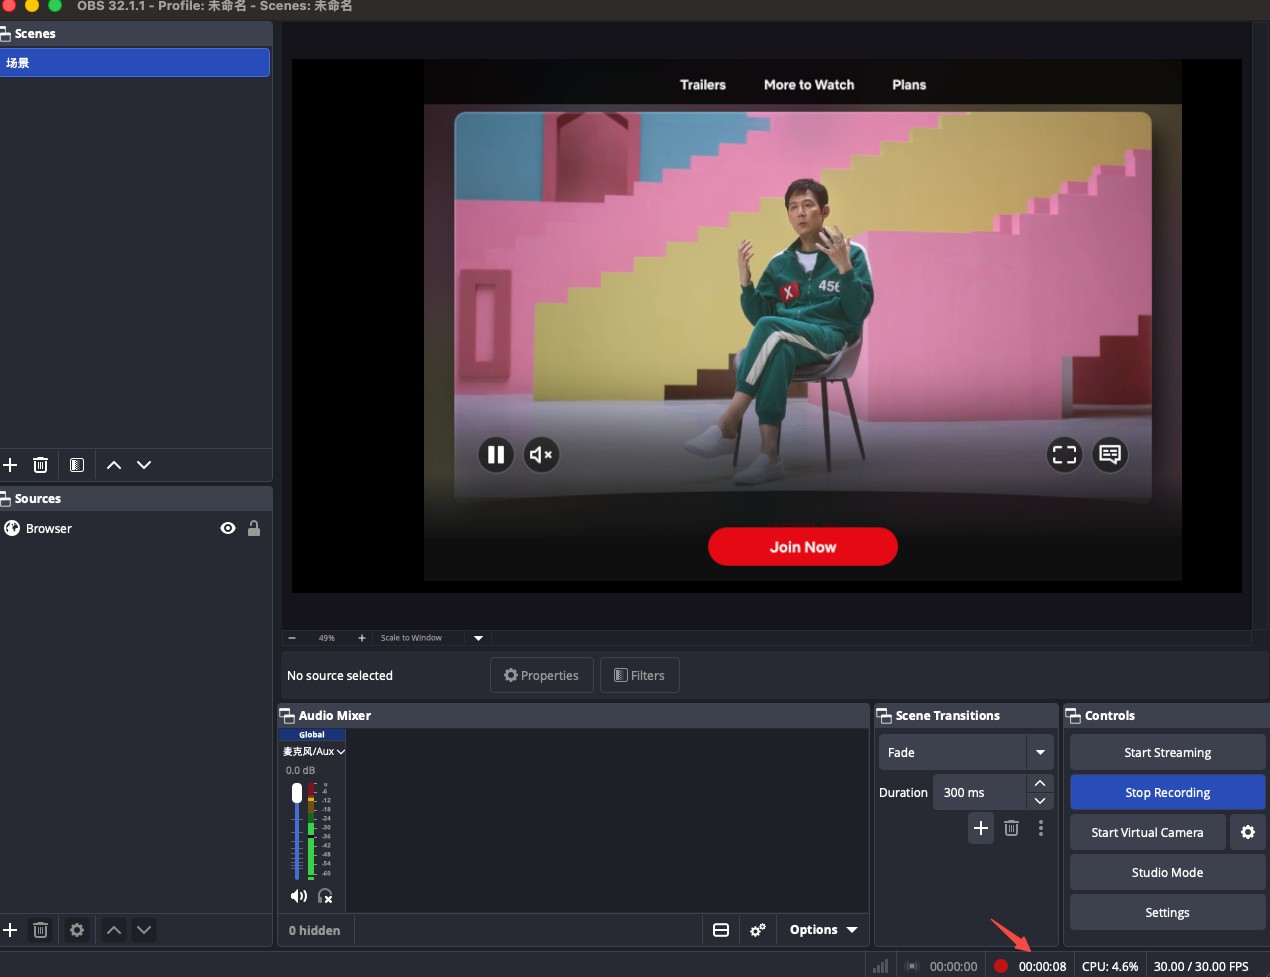This screenshot has height=977, width=1270.
Task: Click the streaming status broadcast icon
Action: tap(912, 966)
